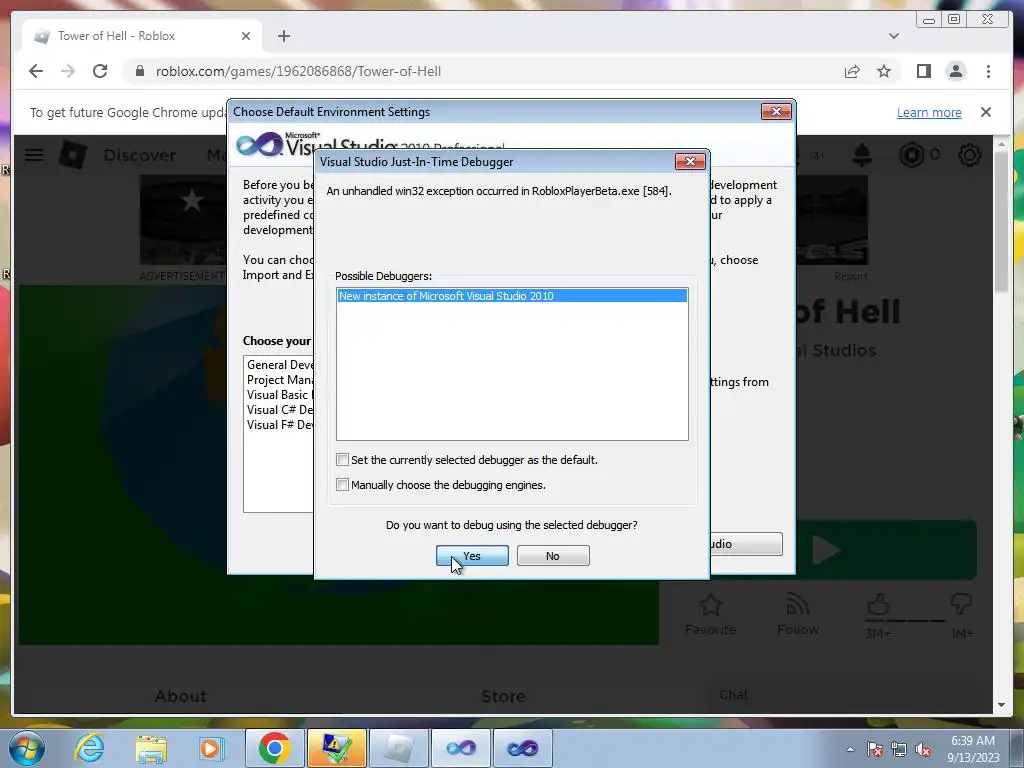Check 'Manually choose the debugging engines'

[342, 485]
